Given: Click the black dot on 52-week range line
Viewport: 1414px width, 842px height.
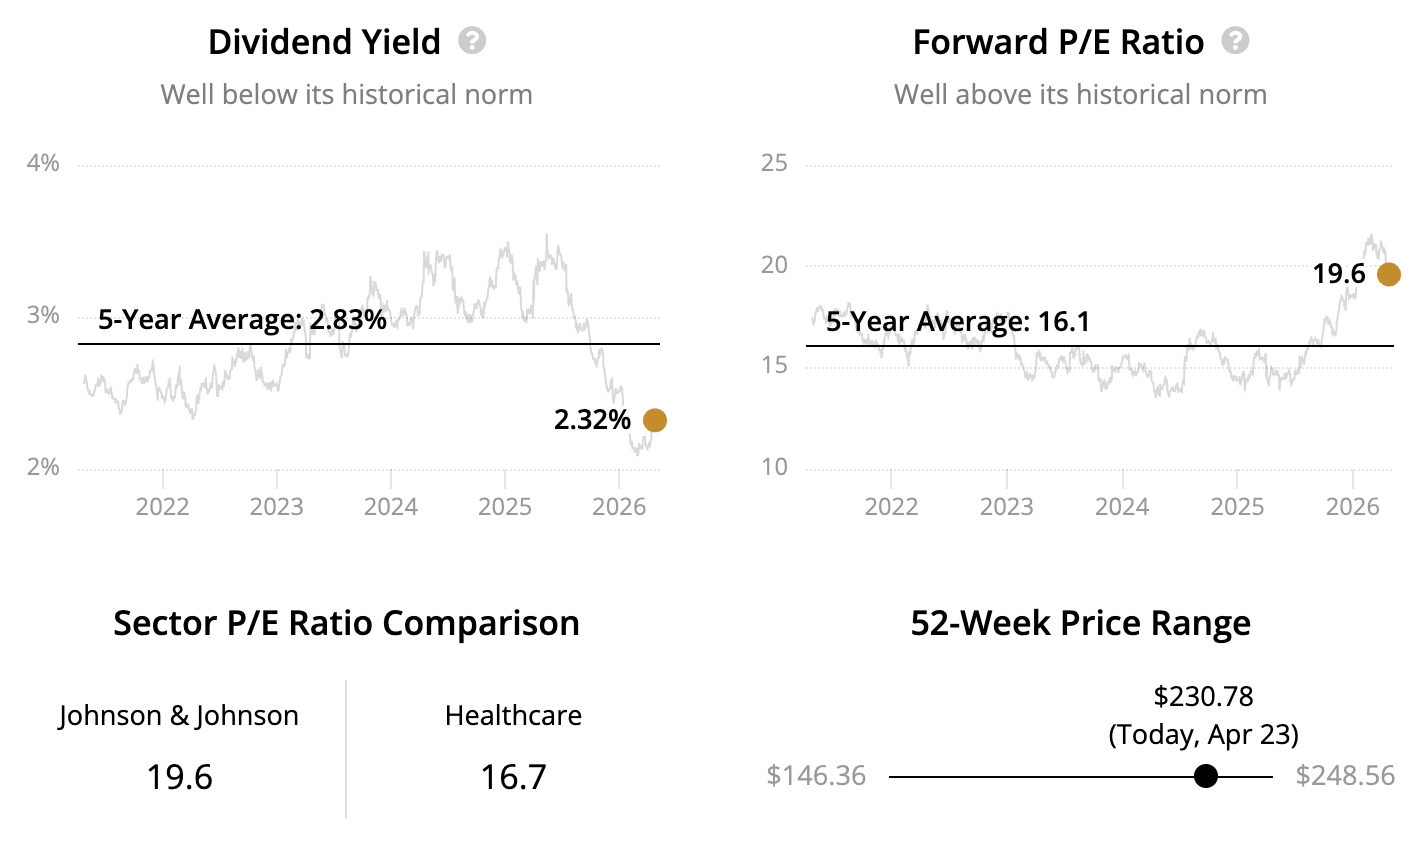Looking at the screenshot, I should coord(1206,776).
